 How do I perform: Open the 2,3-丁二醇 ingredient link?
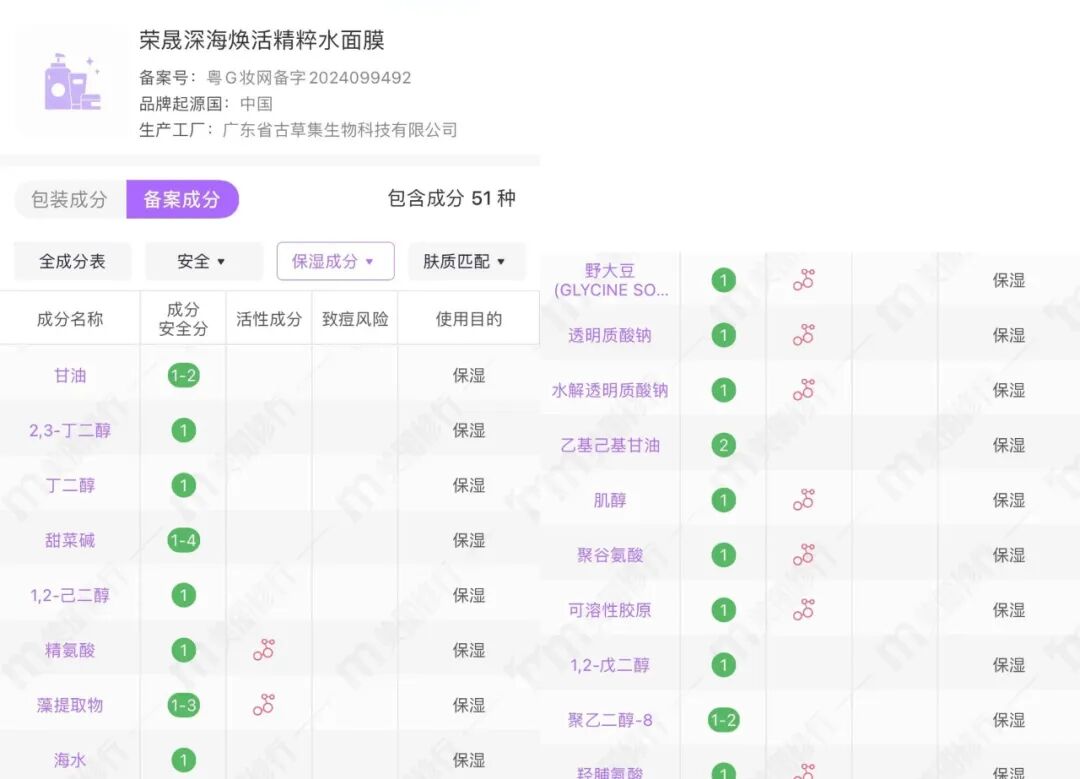[70, 430]
